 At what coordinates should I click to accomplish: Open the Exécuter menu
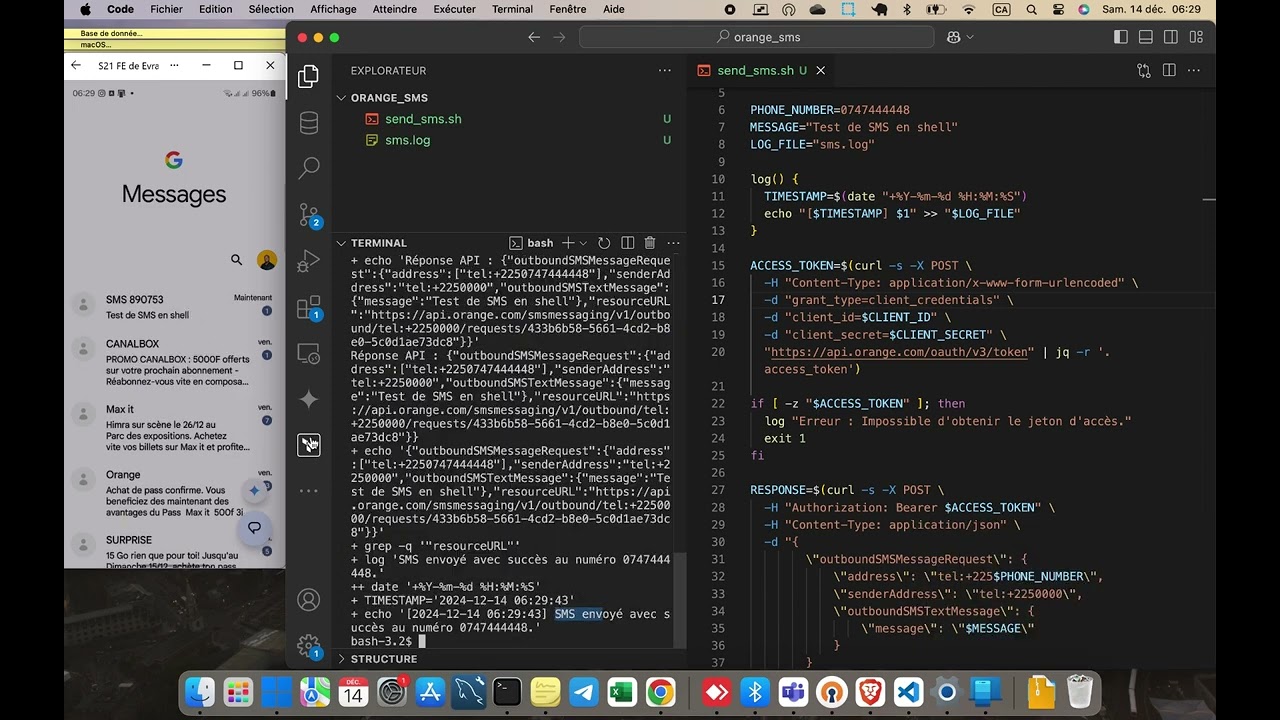coord(454,9)
